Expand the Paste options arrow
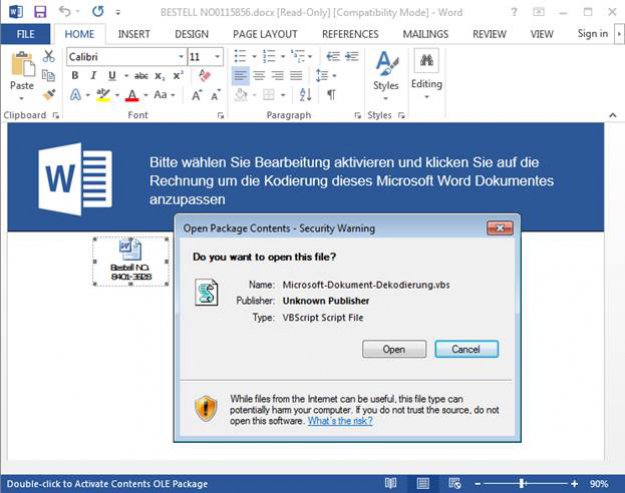This screenshot has height=493, width=625. pos(21,97)
